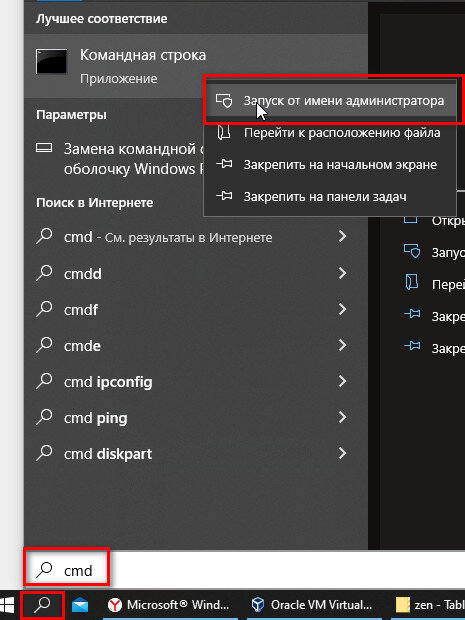Click the taskbar search magnifier icon
The width and height of the screenshot is (465, 620).
coord(43,605)
